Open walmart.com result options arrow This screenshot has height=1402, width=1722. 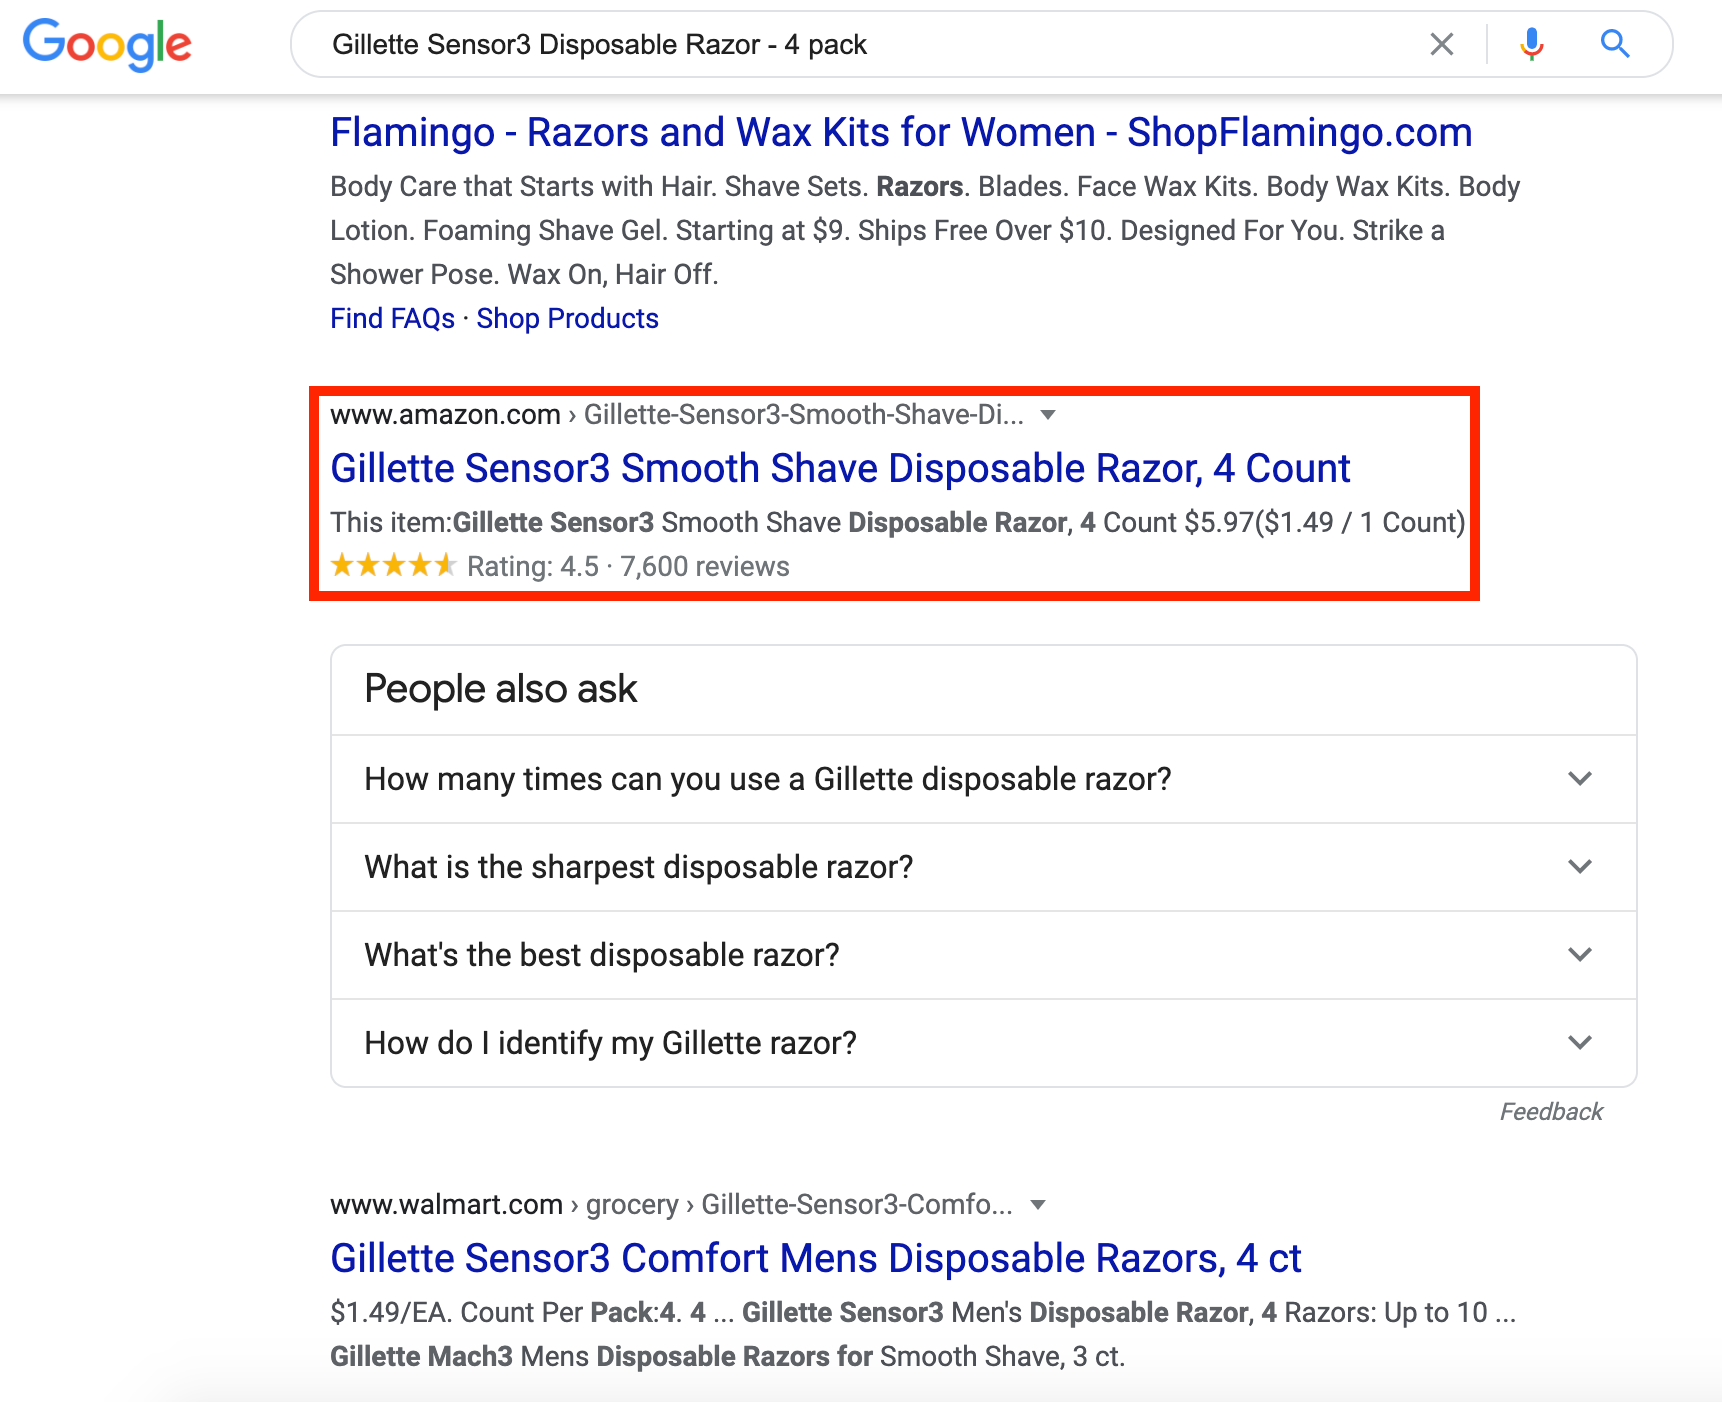coord(1038,1204)
